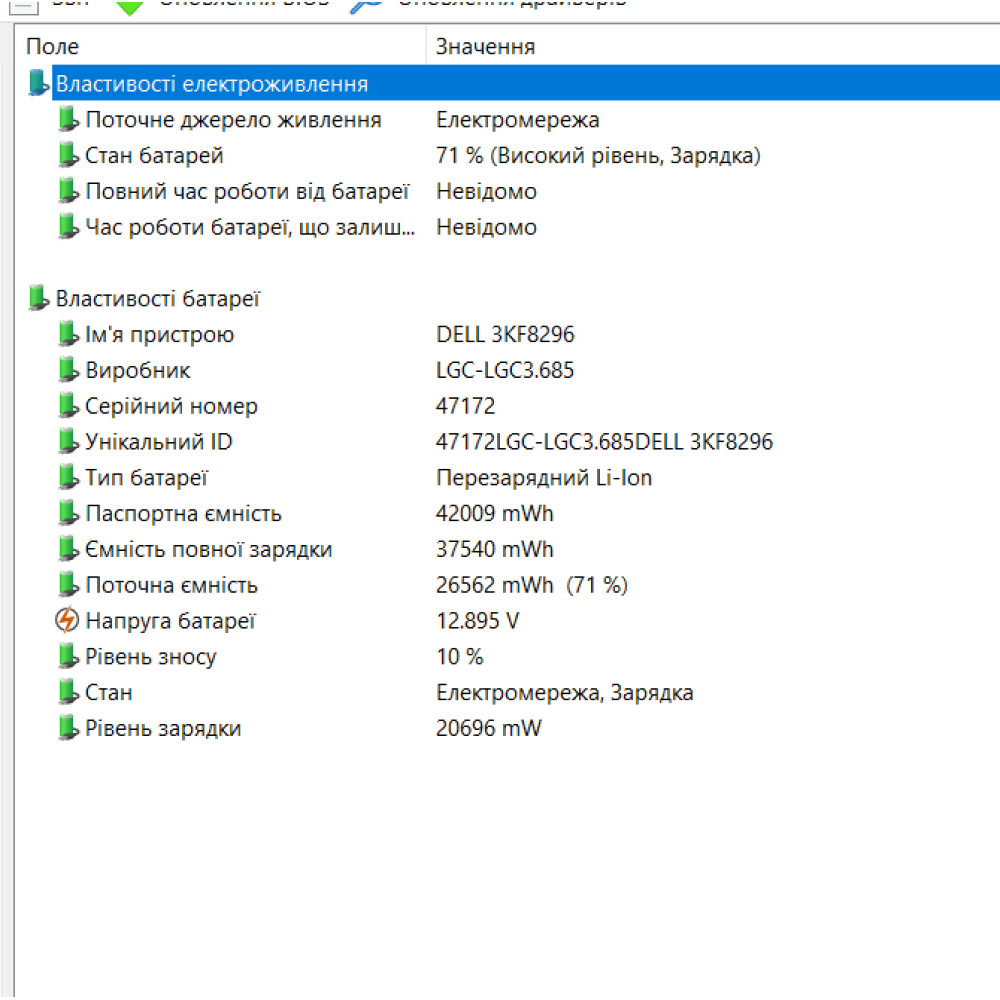Select the "Виробник" row
1000x1000 pixels.
click(145, 370)
